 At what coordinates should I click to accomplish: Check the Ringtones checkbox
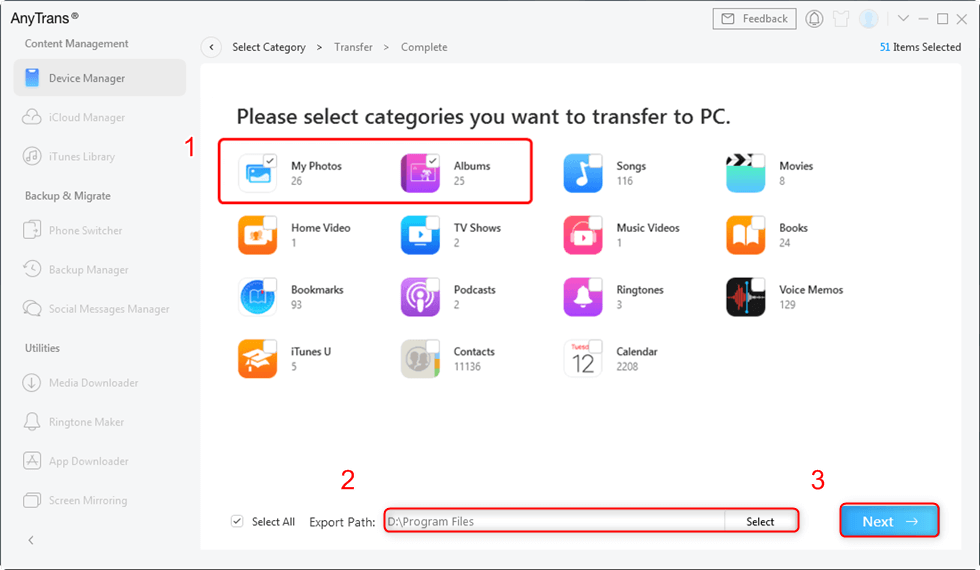pos(595,284)
